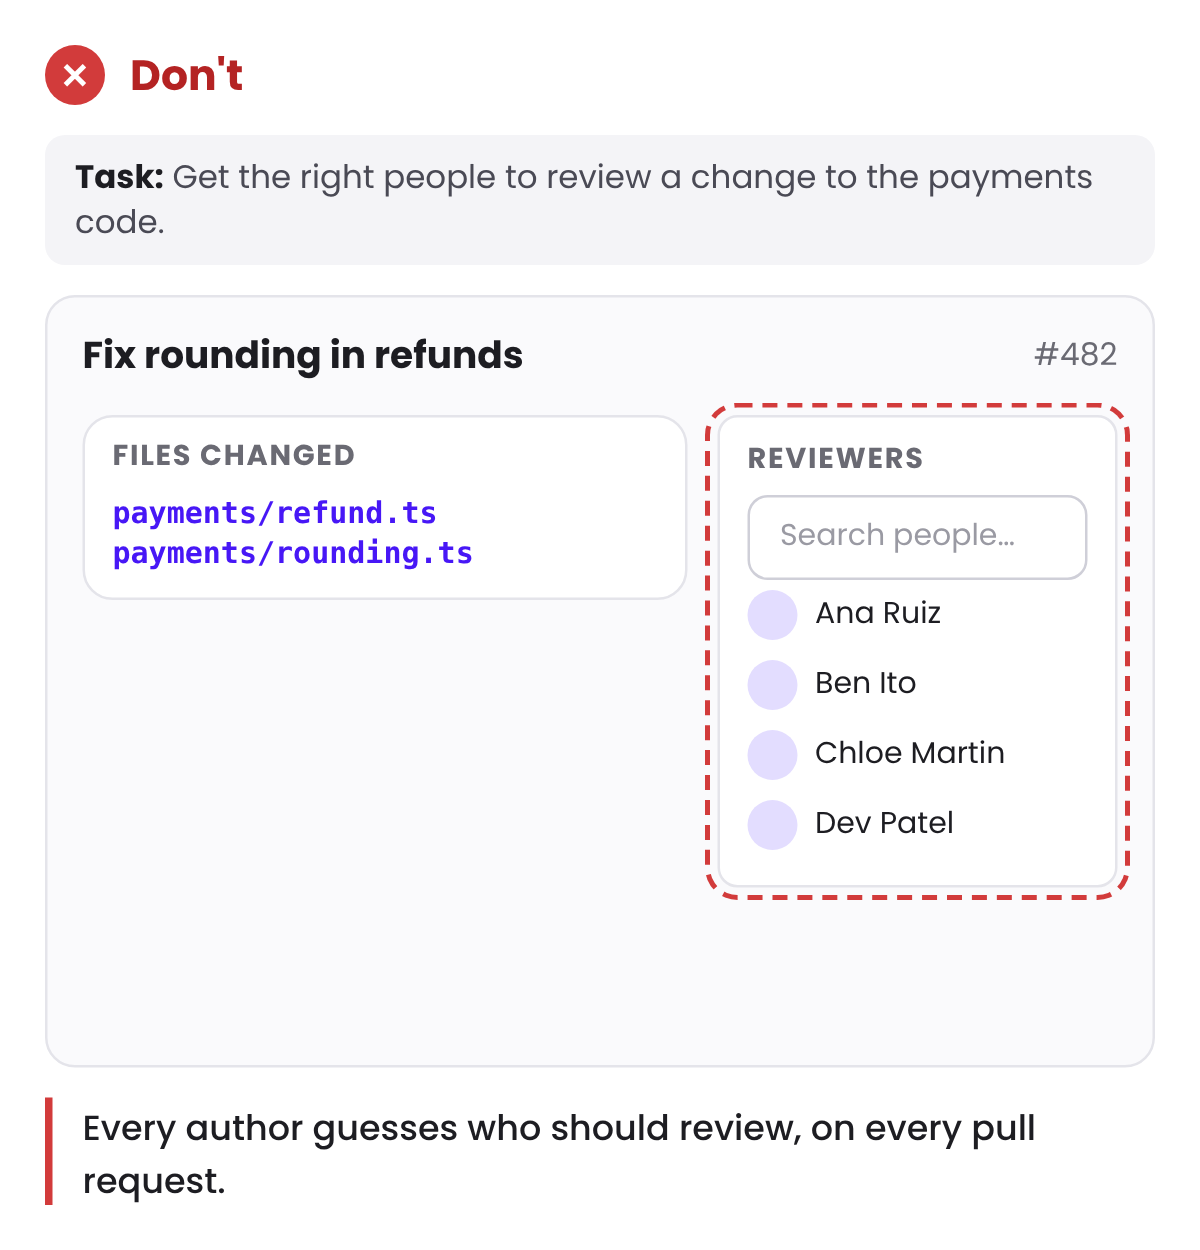The width and height of the screenshot is (1200, 1250).
Task: Select reviewer Dev Patel
Action: (917, 824)
